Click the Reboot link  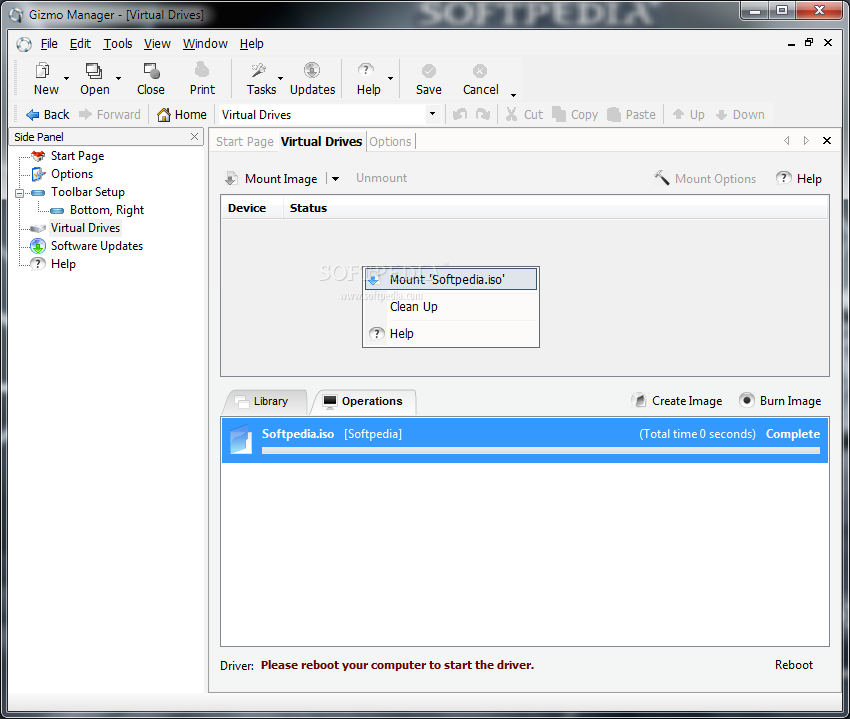794,665
